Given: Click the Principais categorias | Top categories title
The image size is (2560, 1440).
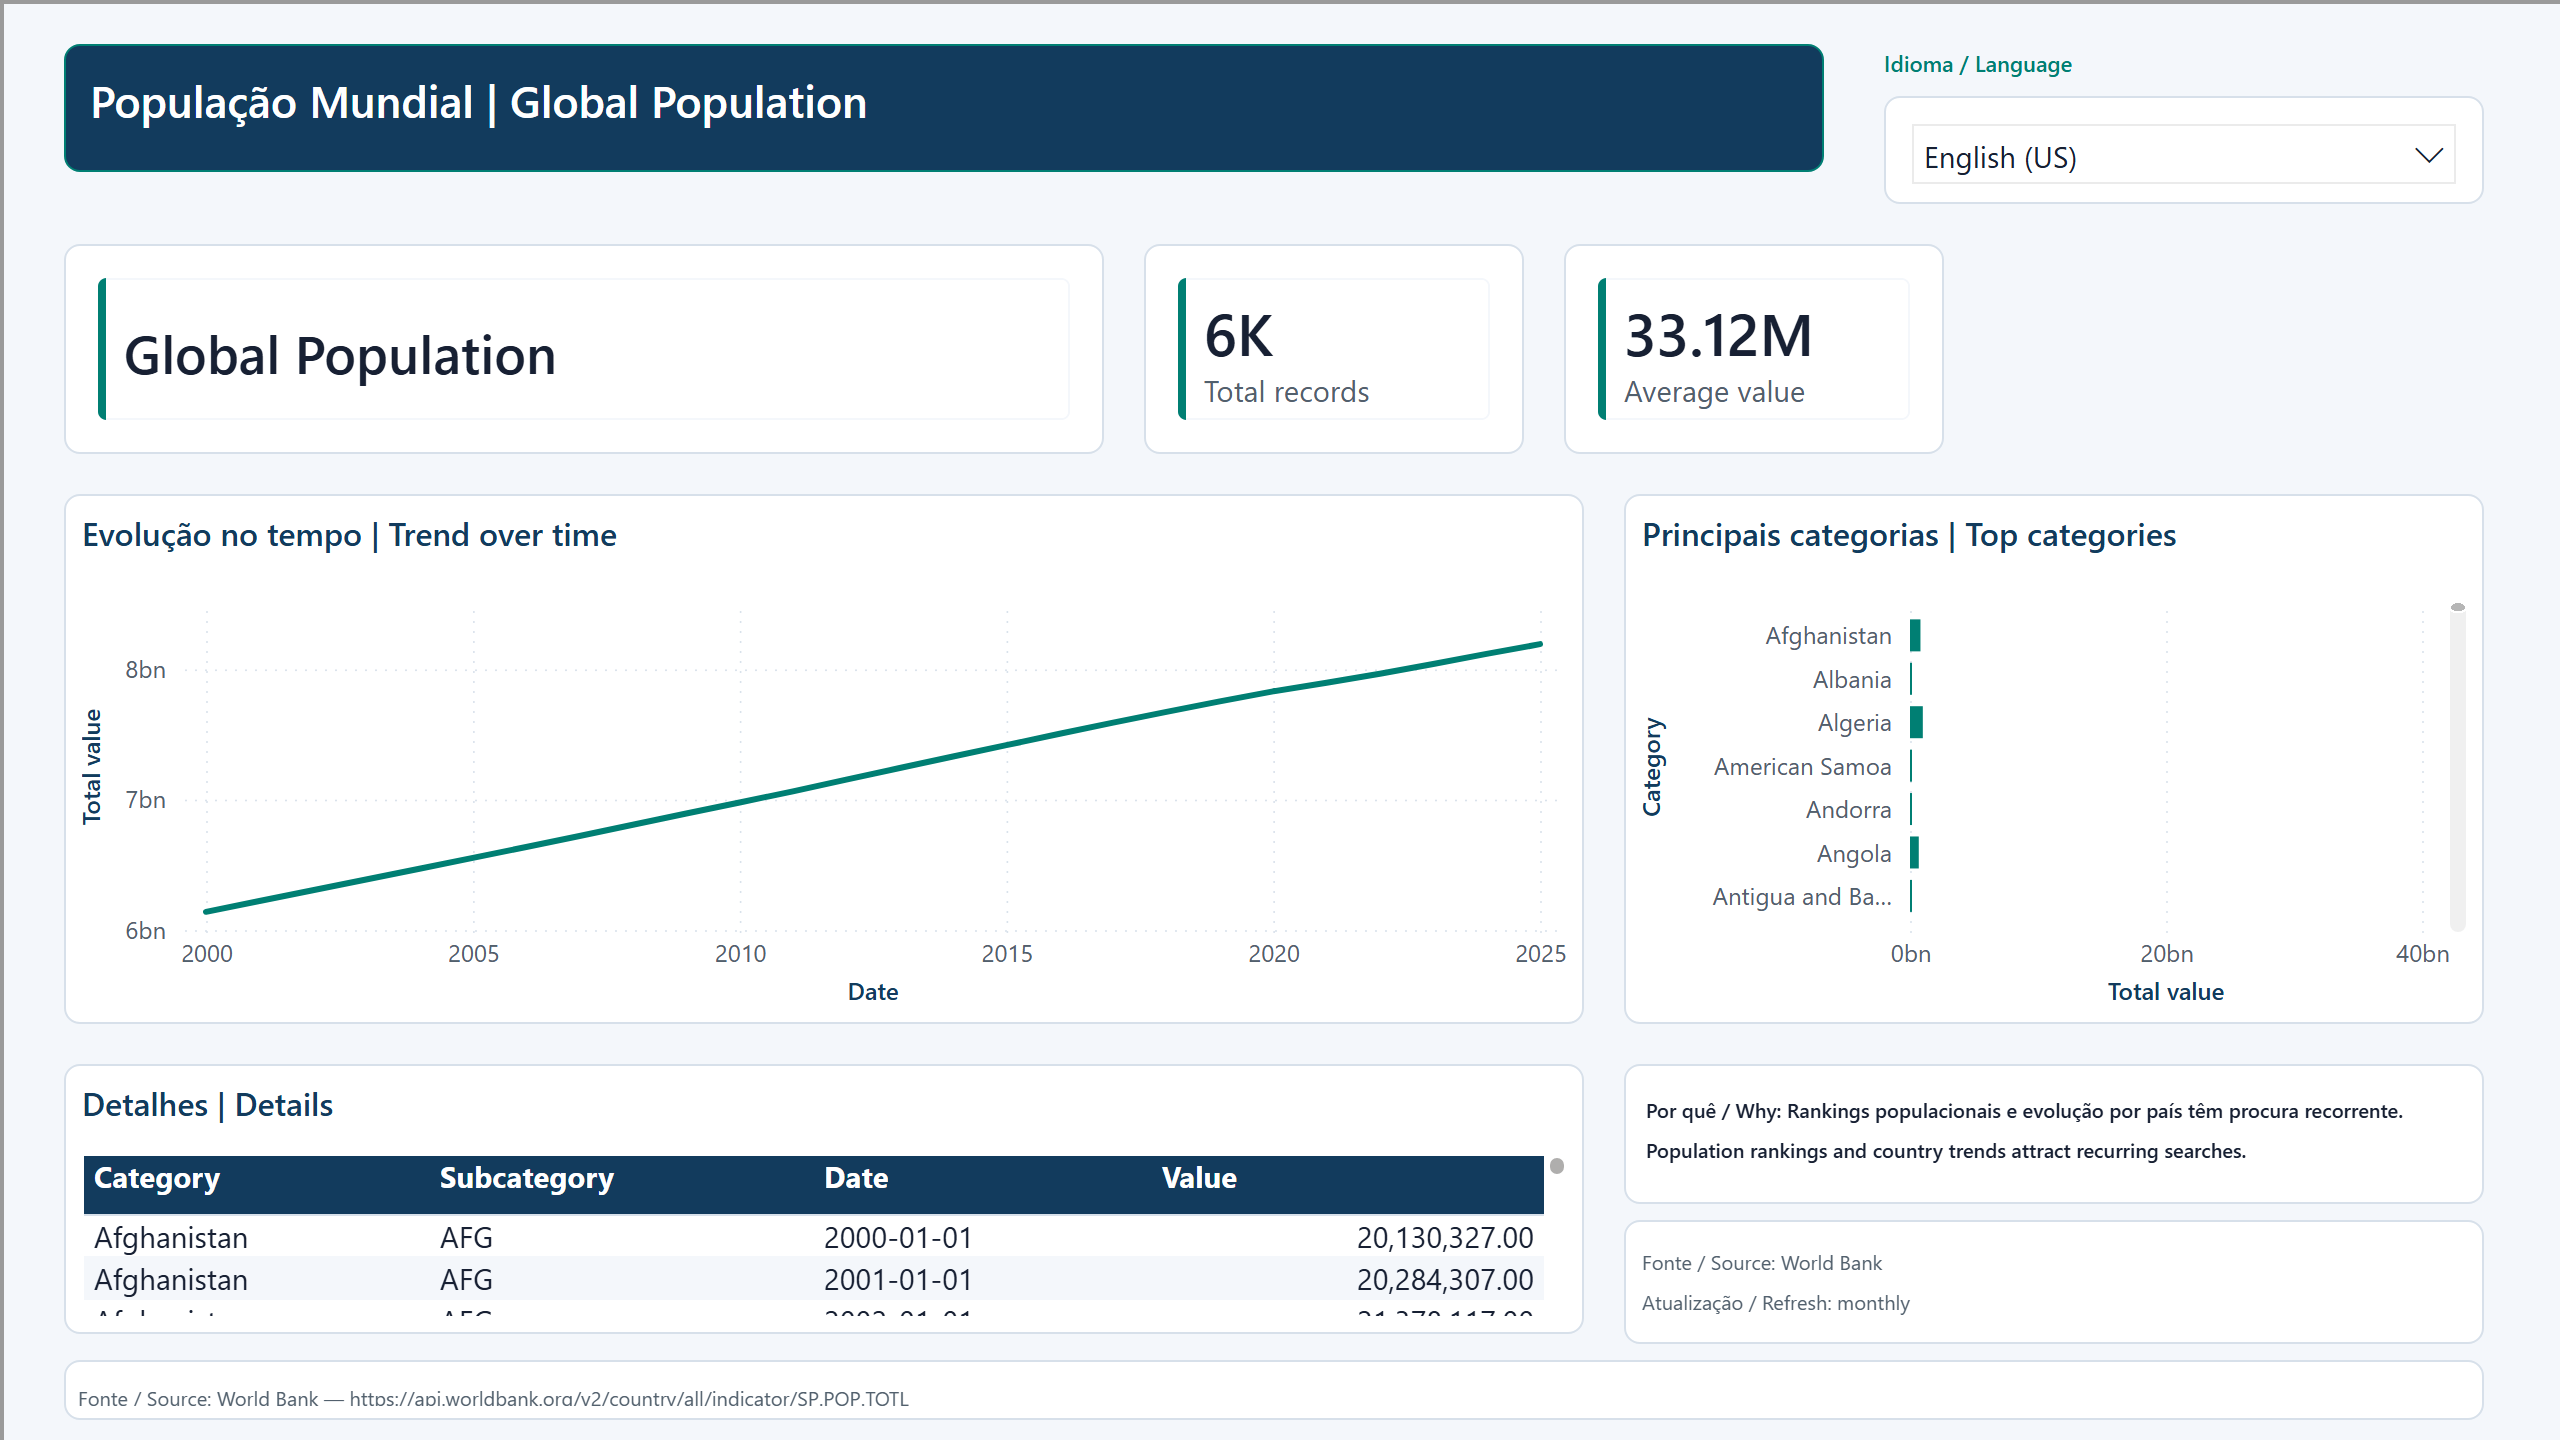Looking at the screenshot, I should [x=1909, y=536].
